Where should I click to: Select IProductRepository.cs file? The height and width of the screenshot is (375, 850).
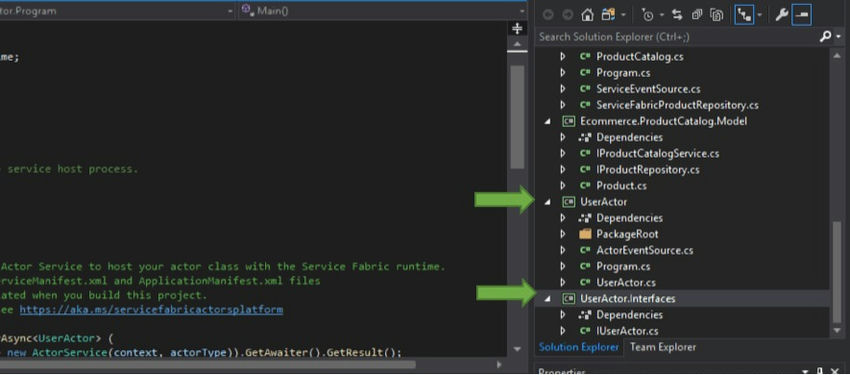click(x=647, y=170)
